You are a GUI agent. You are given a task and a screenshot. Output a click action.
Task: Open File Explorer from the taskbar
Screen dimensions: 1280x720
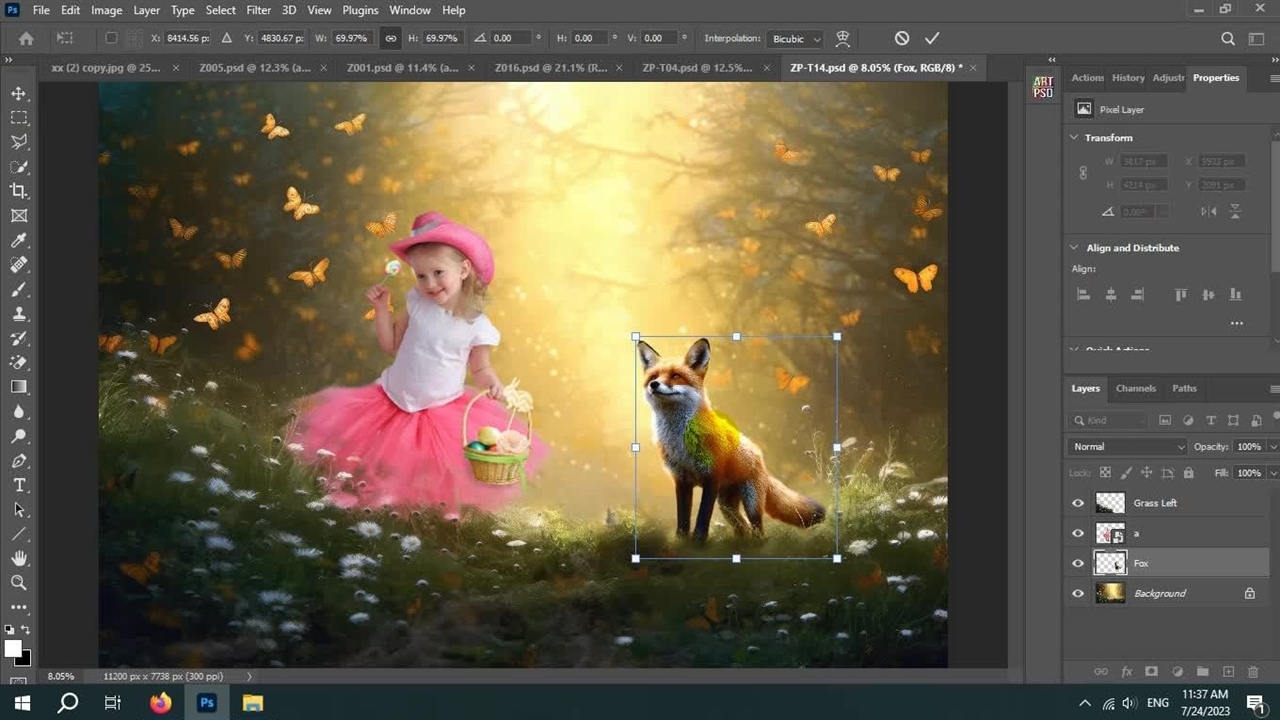coord(253,703)
